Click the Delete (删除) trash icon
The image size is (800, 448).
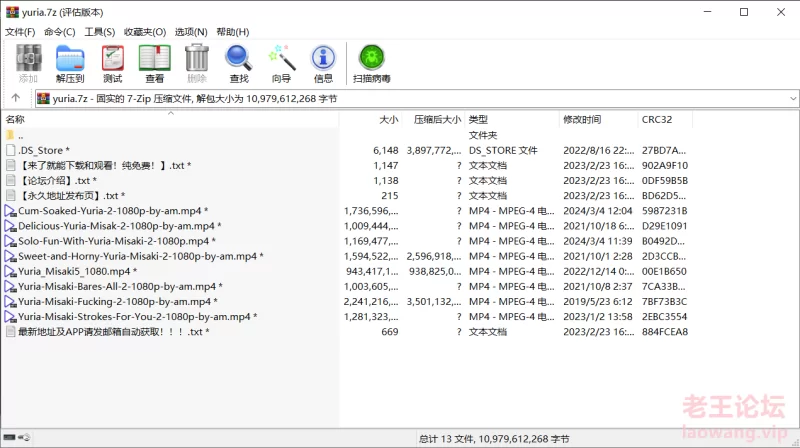[197, 63]
